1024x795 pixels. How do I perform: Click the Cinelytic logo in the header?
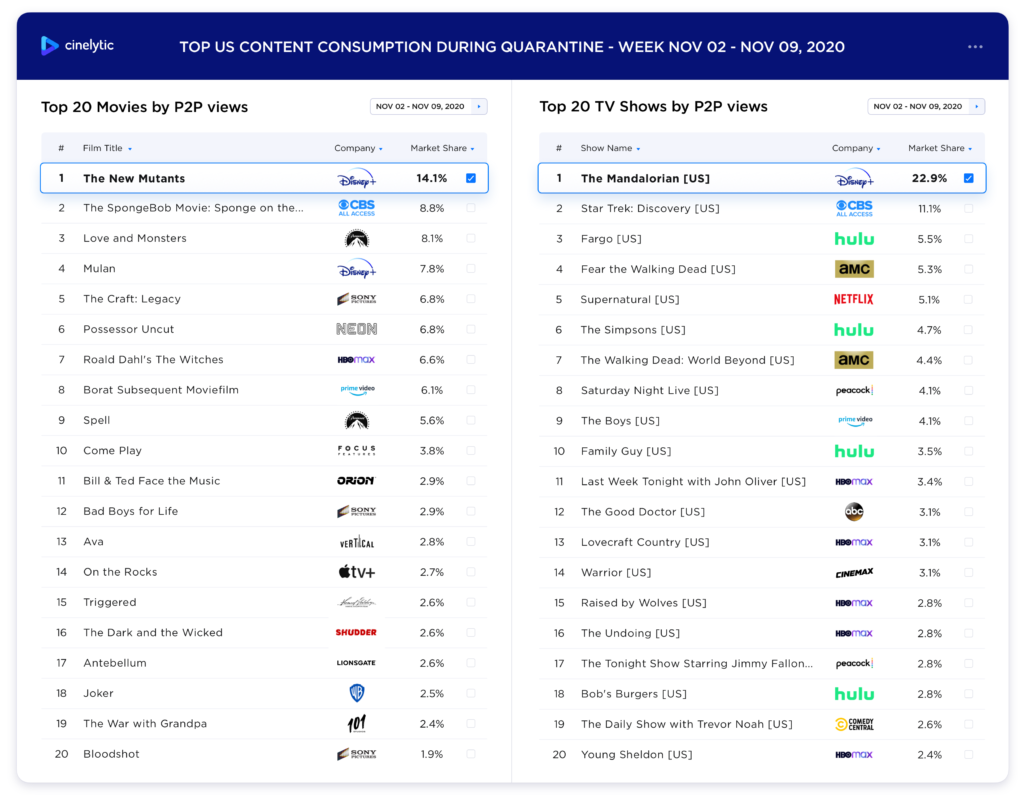point(77,46)
